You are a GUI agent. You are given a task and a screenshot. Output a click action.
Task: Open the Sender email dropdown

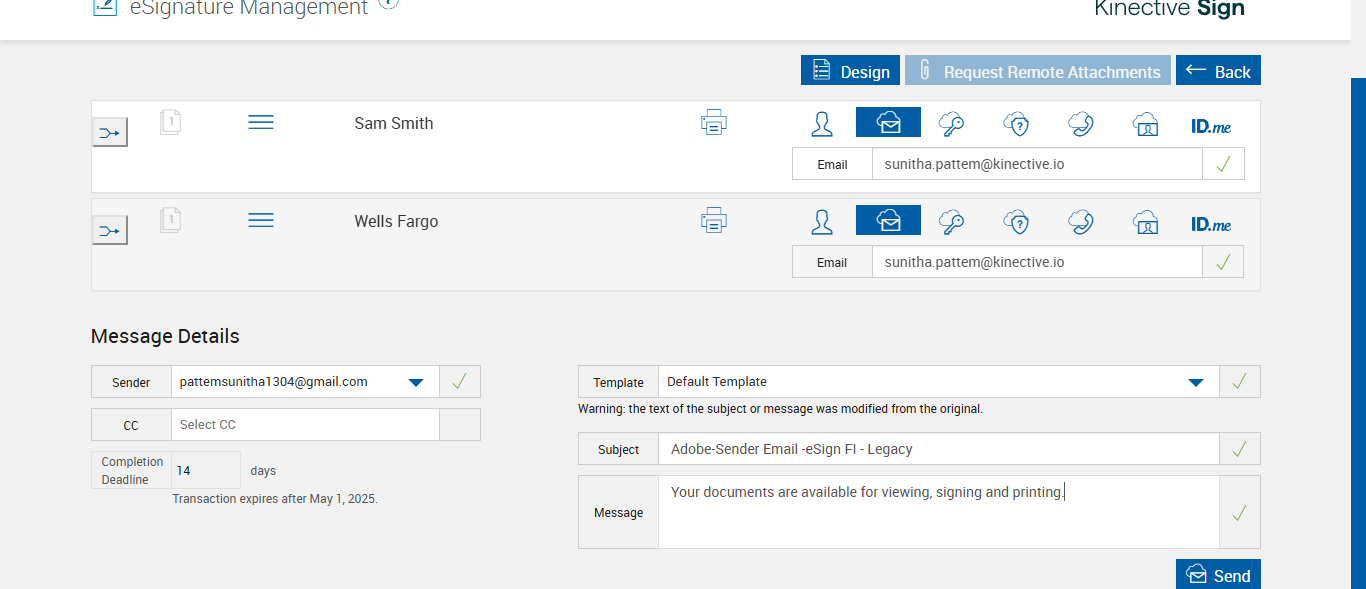tap(416, 382)
